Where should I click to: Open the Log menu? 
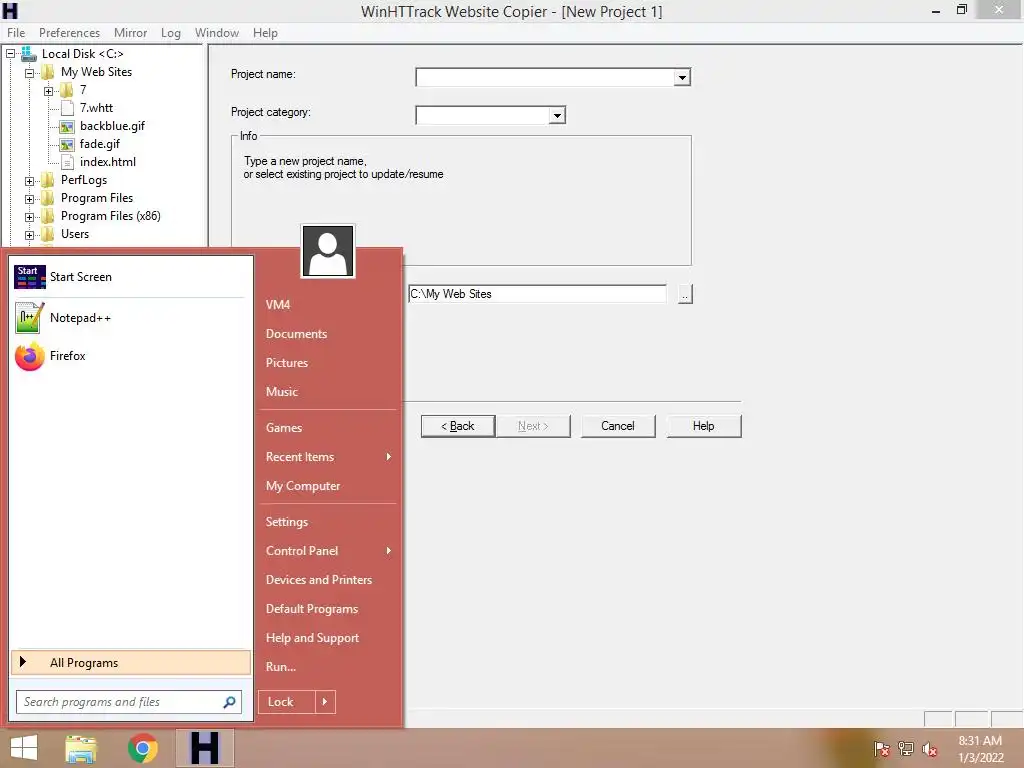pos(170,33)
